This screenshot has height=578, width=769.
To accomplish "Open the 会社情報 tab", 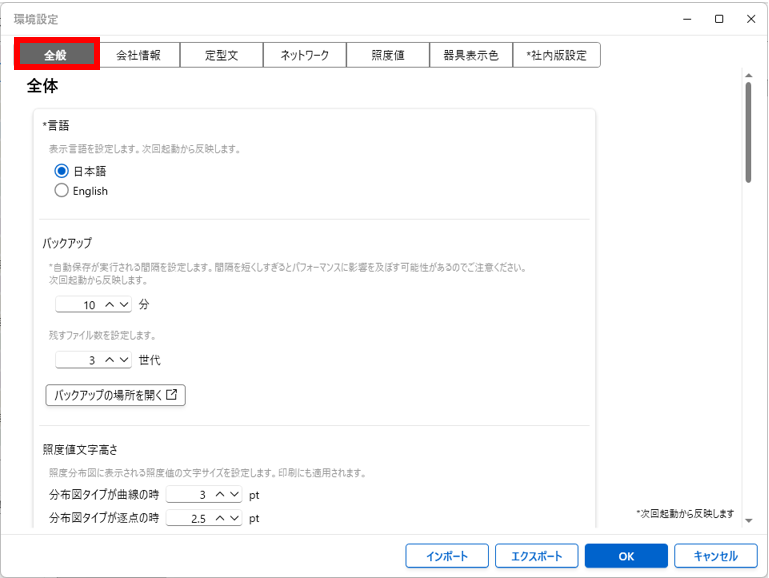I will 138,55.
